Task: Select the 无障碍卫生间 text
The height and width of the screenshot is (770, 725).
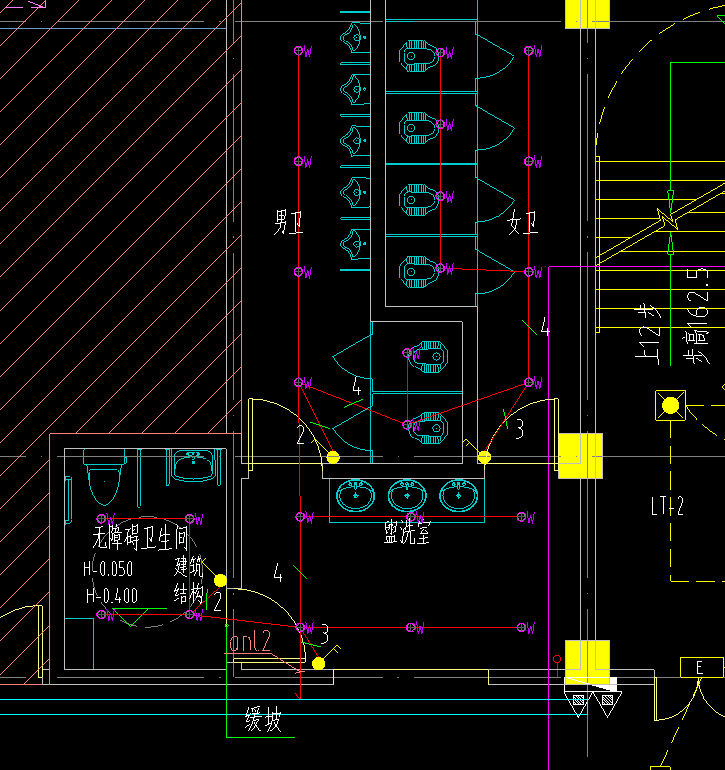Action: click(x=140, y=538)
